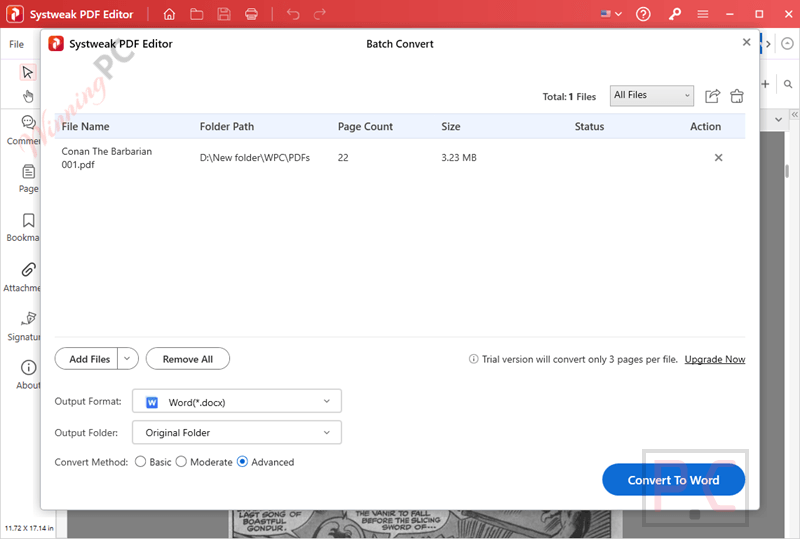Print document using the printer icon
Image resolution: width=800 pixels, height=539 pixels.
(252, 14)
